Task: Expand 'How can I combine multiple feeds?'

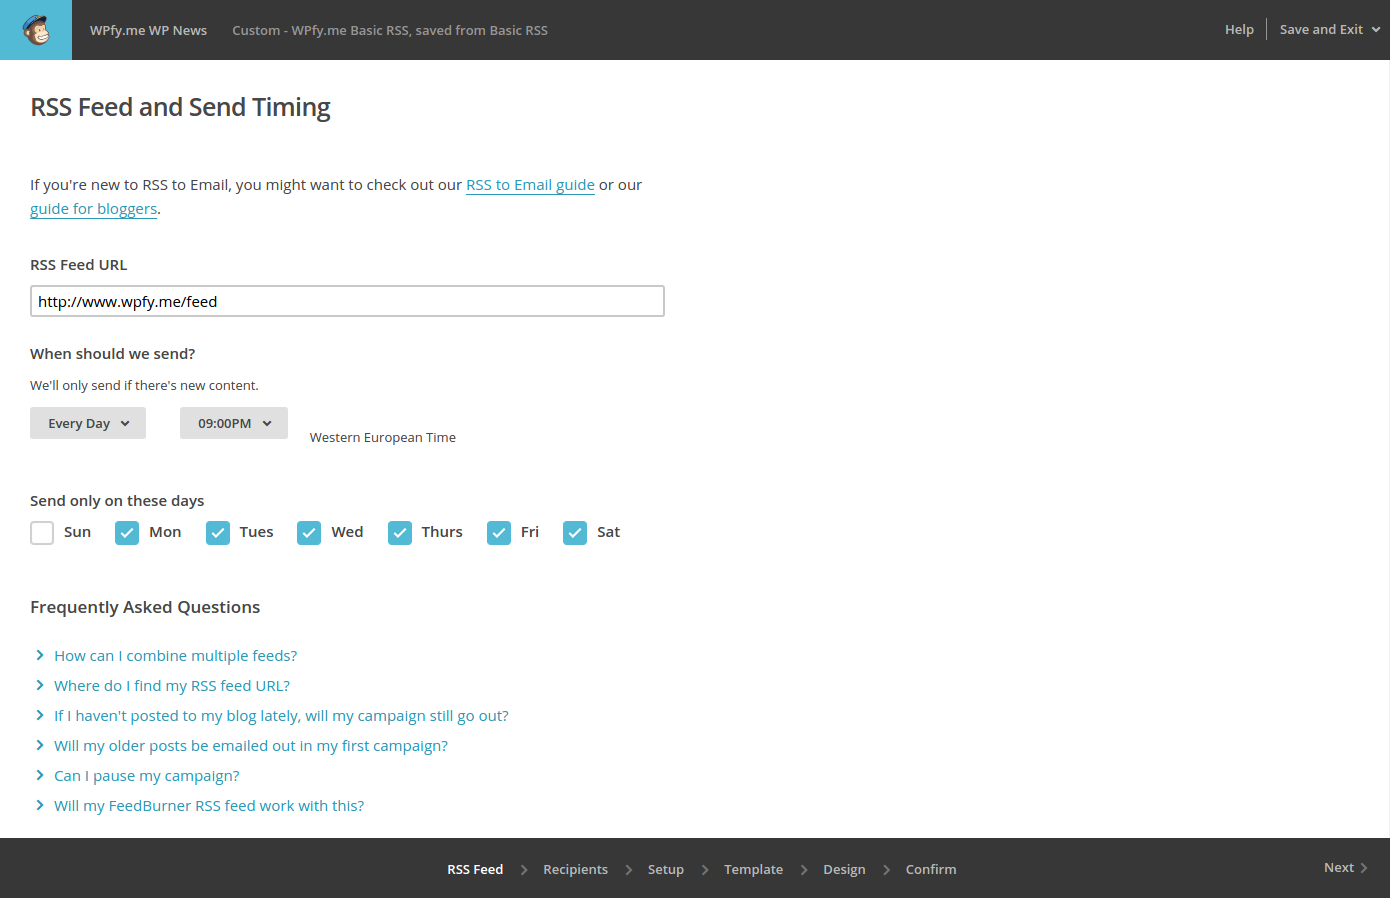Action: (175, 656)
